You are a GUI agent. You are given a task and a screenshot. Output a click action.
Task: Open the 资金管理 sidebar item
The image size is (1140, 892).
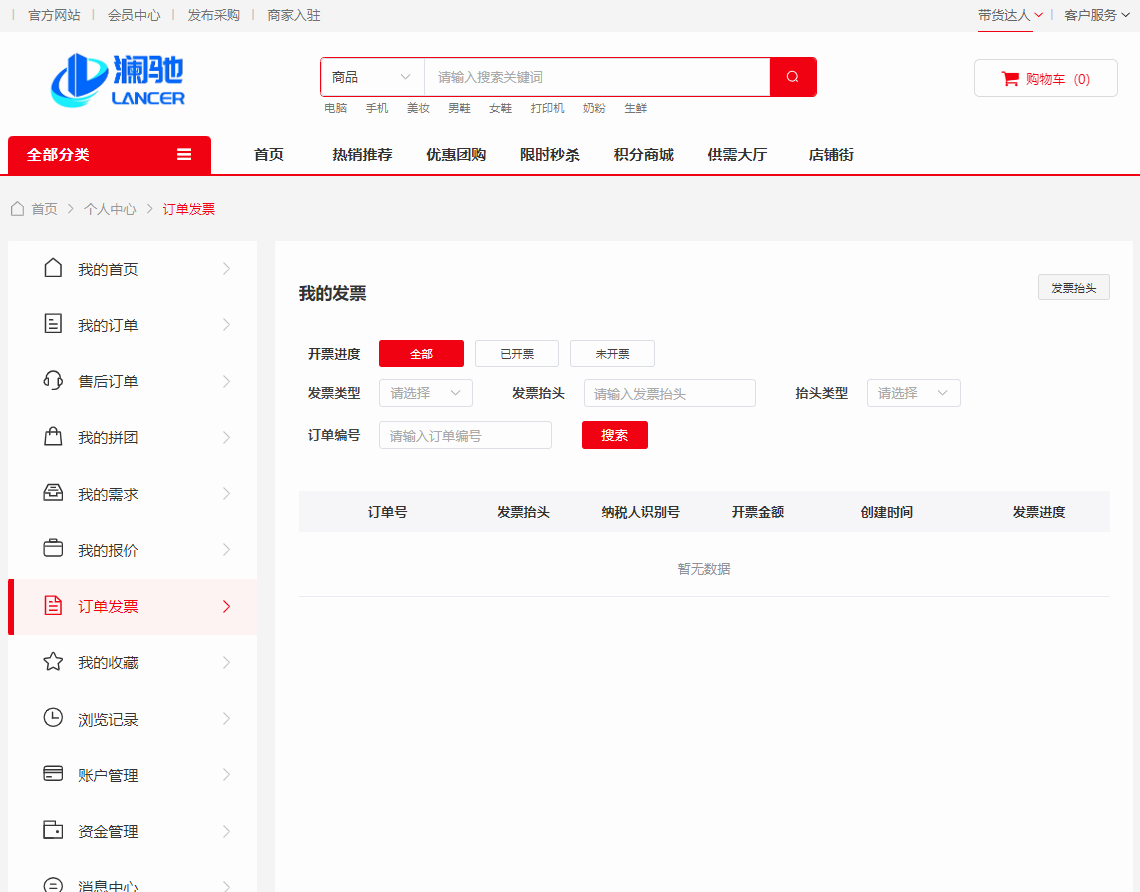coord(108,831)
